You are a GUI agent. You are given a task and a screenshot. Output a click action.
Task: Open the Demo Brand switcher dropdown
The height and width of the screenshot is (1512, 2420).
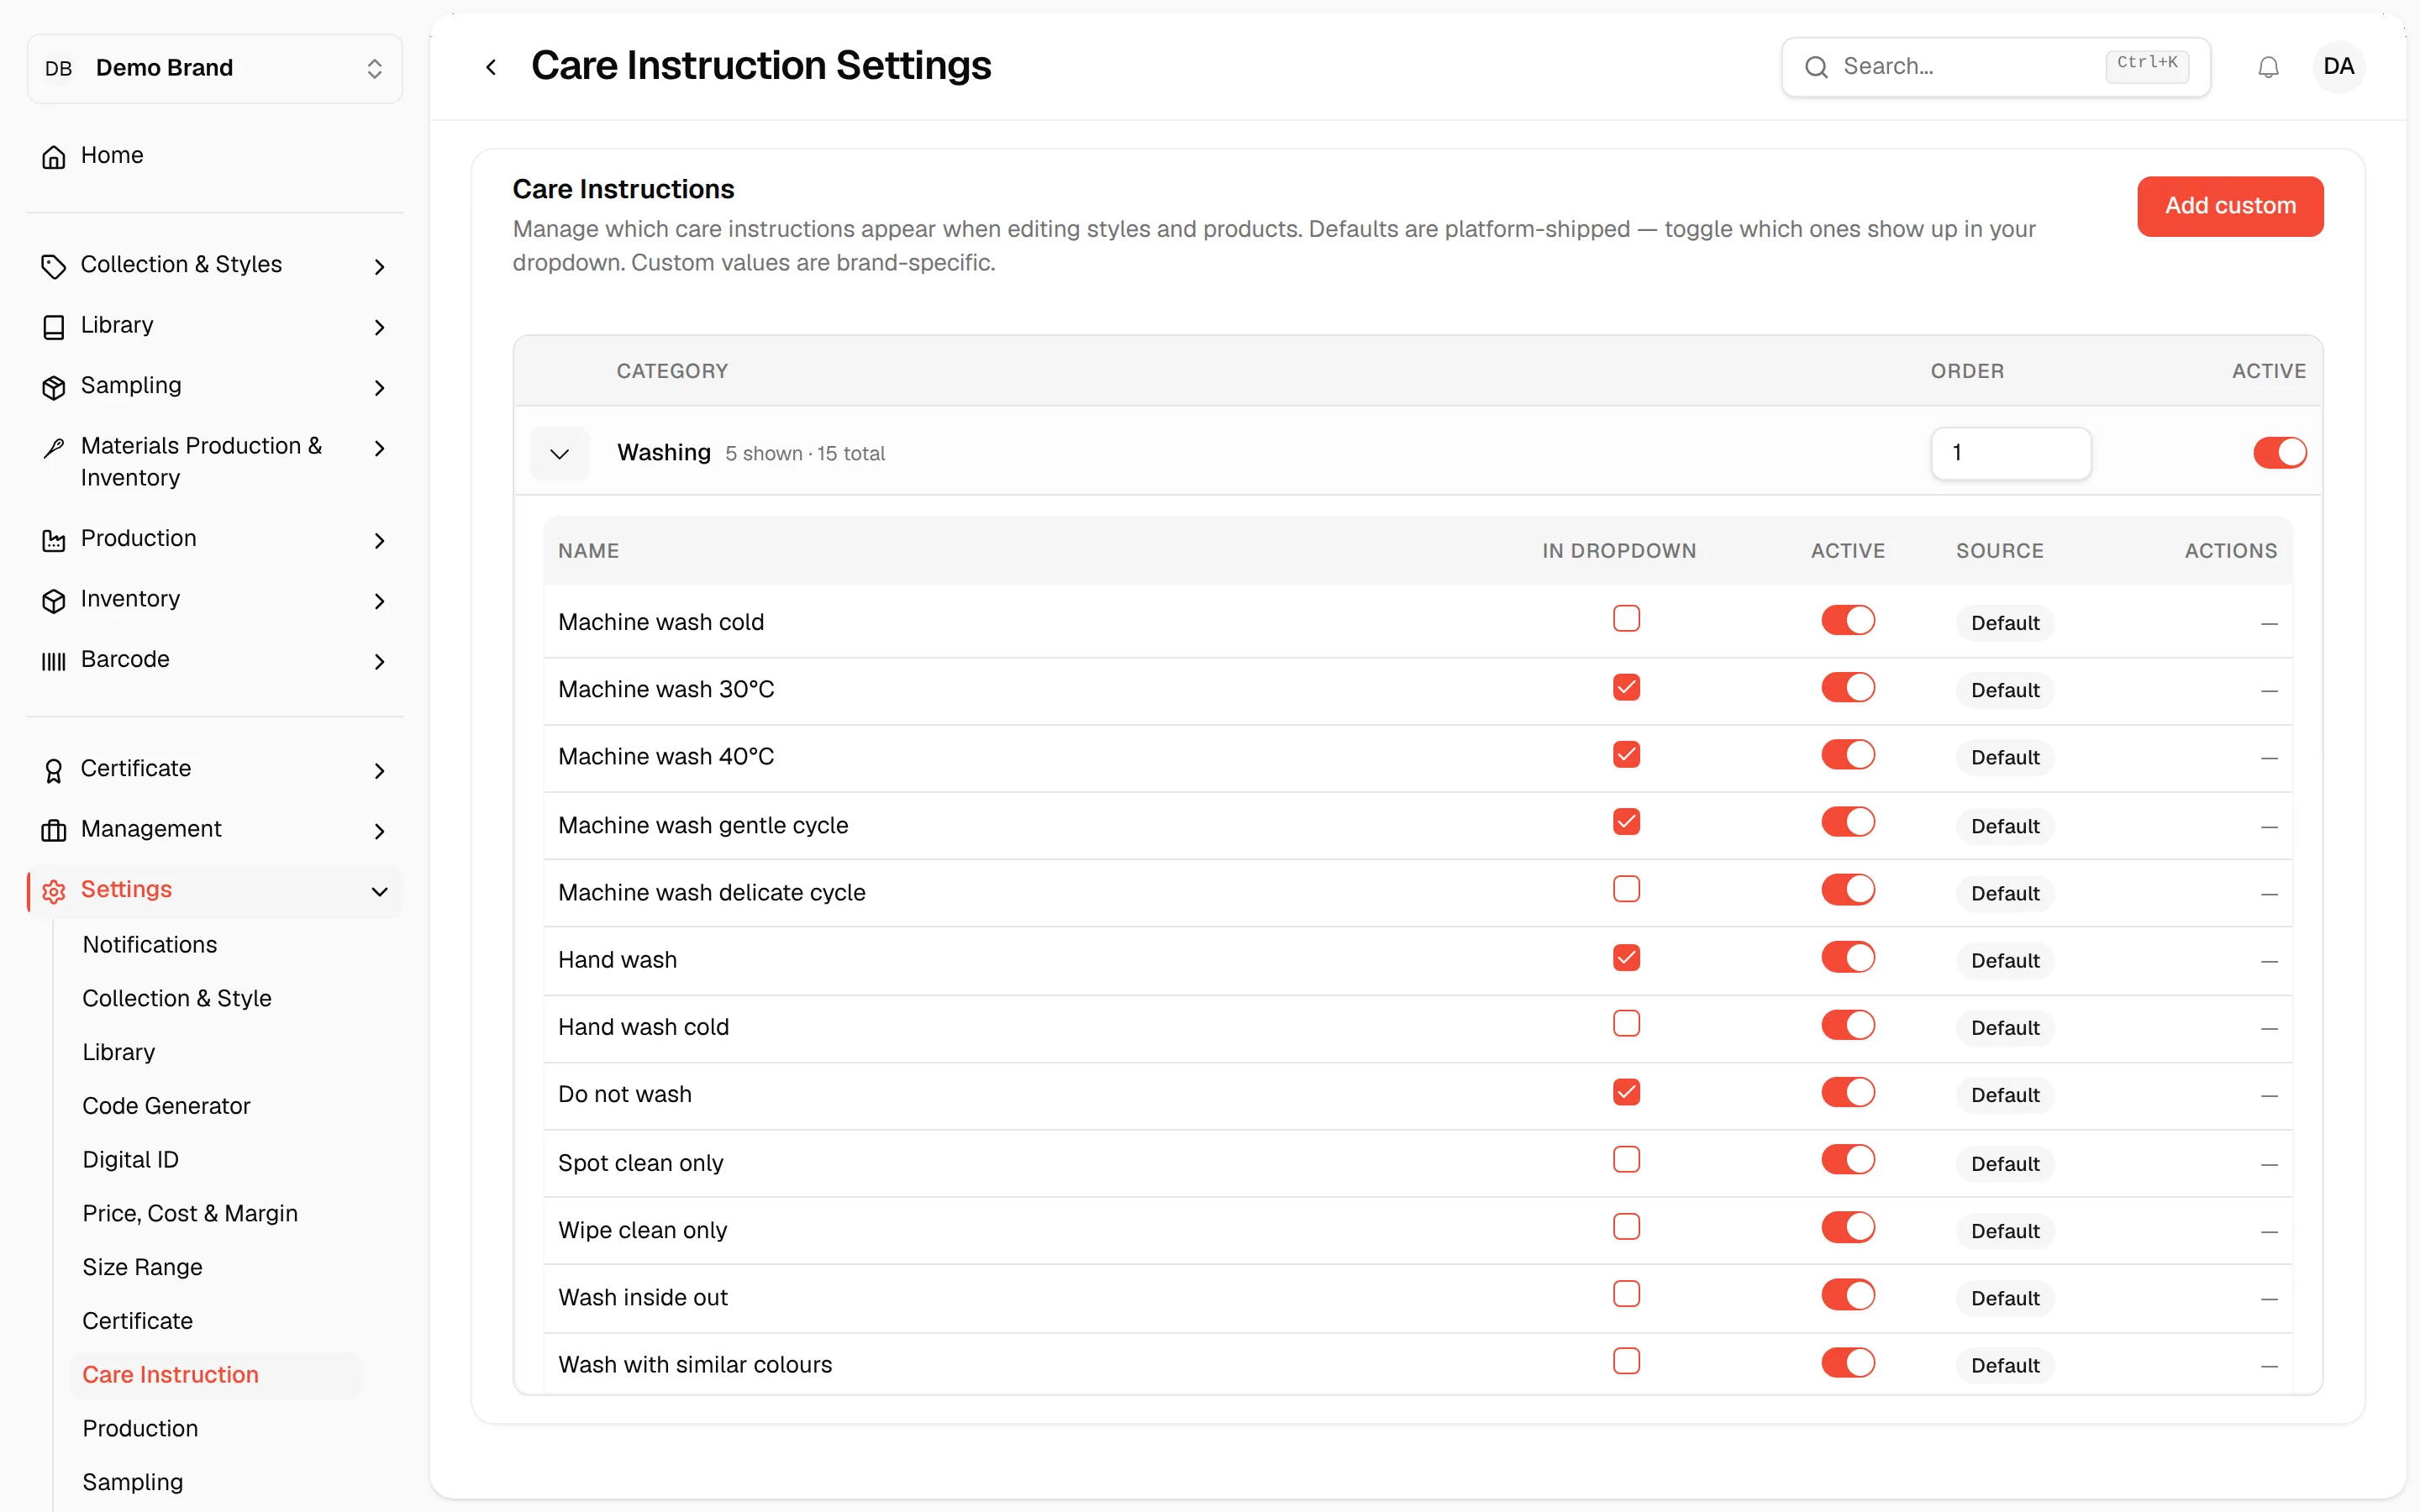click(215, 68)
